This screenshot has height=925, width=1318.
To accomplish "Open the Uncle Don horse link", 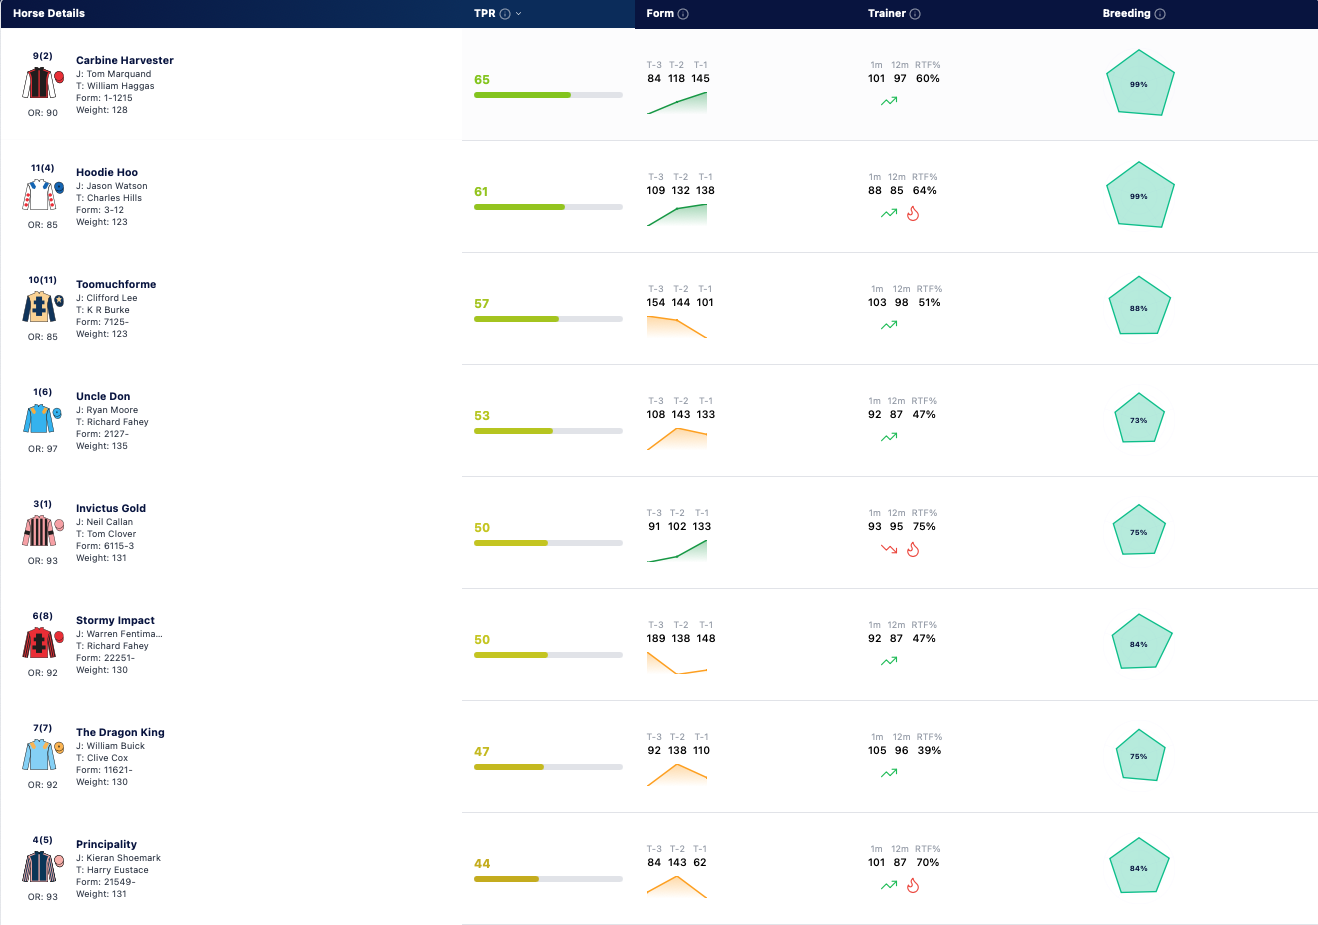I will (103, 396).
